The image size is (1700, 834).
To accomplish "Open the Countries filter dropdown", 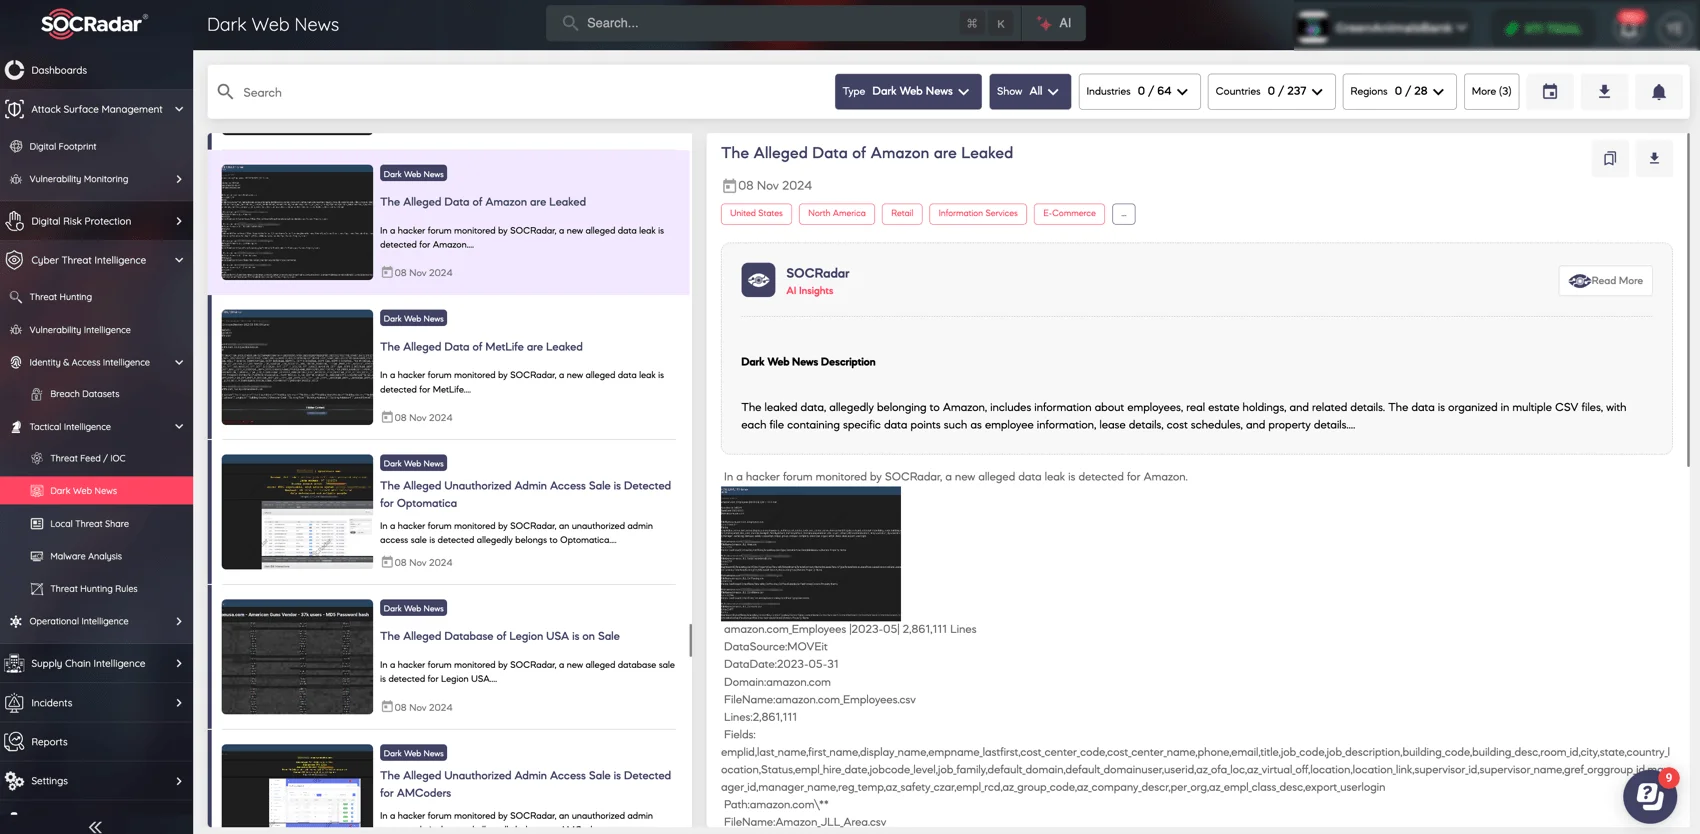I will tap(1271, 92).
